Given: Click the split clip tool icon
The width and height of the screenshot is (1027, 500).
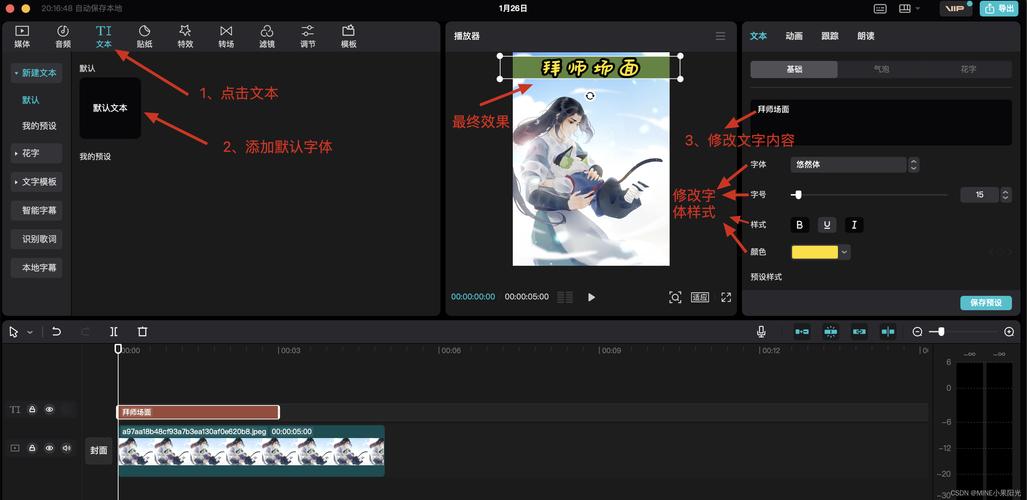Looking at the screenshot, I should point(114,332).
